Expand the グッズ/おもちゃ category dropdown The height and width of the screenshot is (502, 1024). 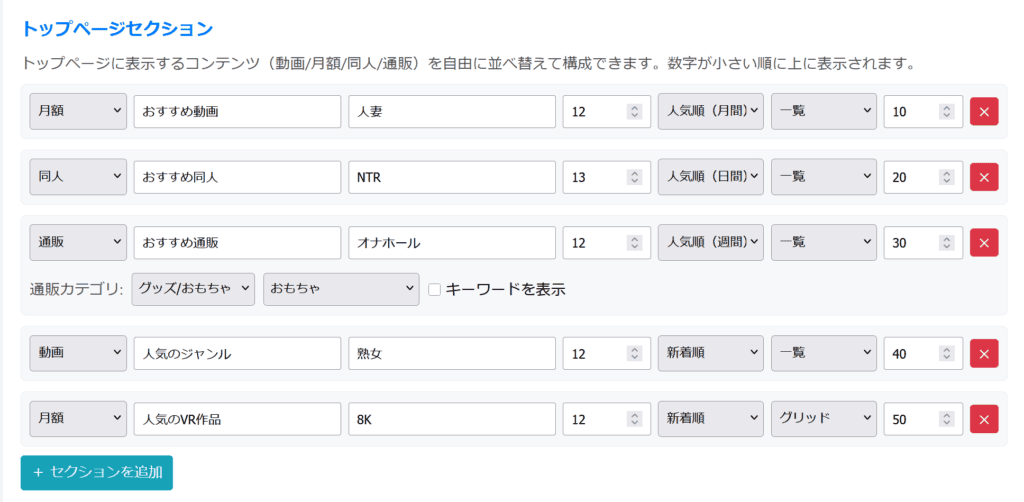click(193, 290)
